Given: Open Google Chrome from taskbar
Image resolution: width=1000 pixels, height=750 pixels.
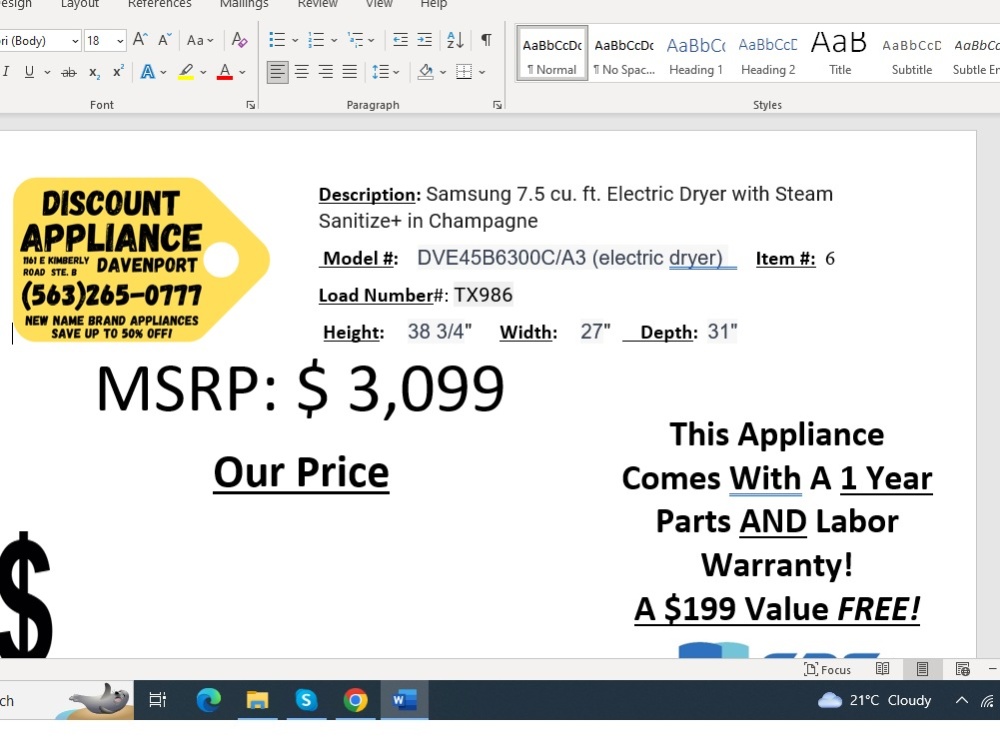Looking at the screenshot, I should 355,700.
